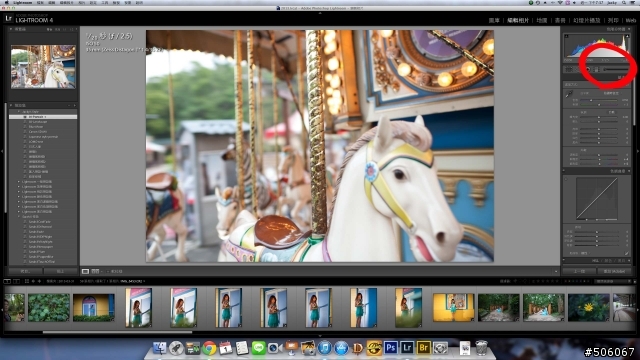Click the Auto tone button
Screen dimensions: 640x360
pyautogui.click(x=611, y=112)
